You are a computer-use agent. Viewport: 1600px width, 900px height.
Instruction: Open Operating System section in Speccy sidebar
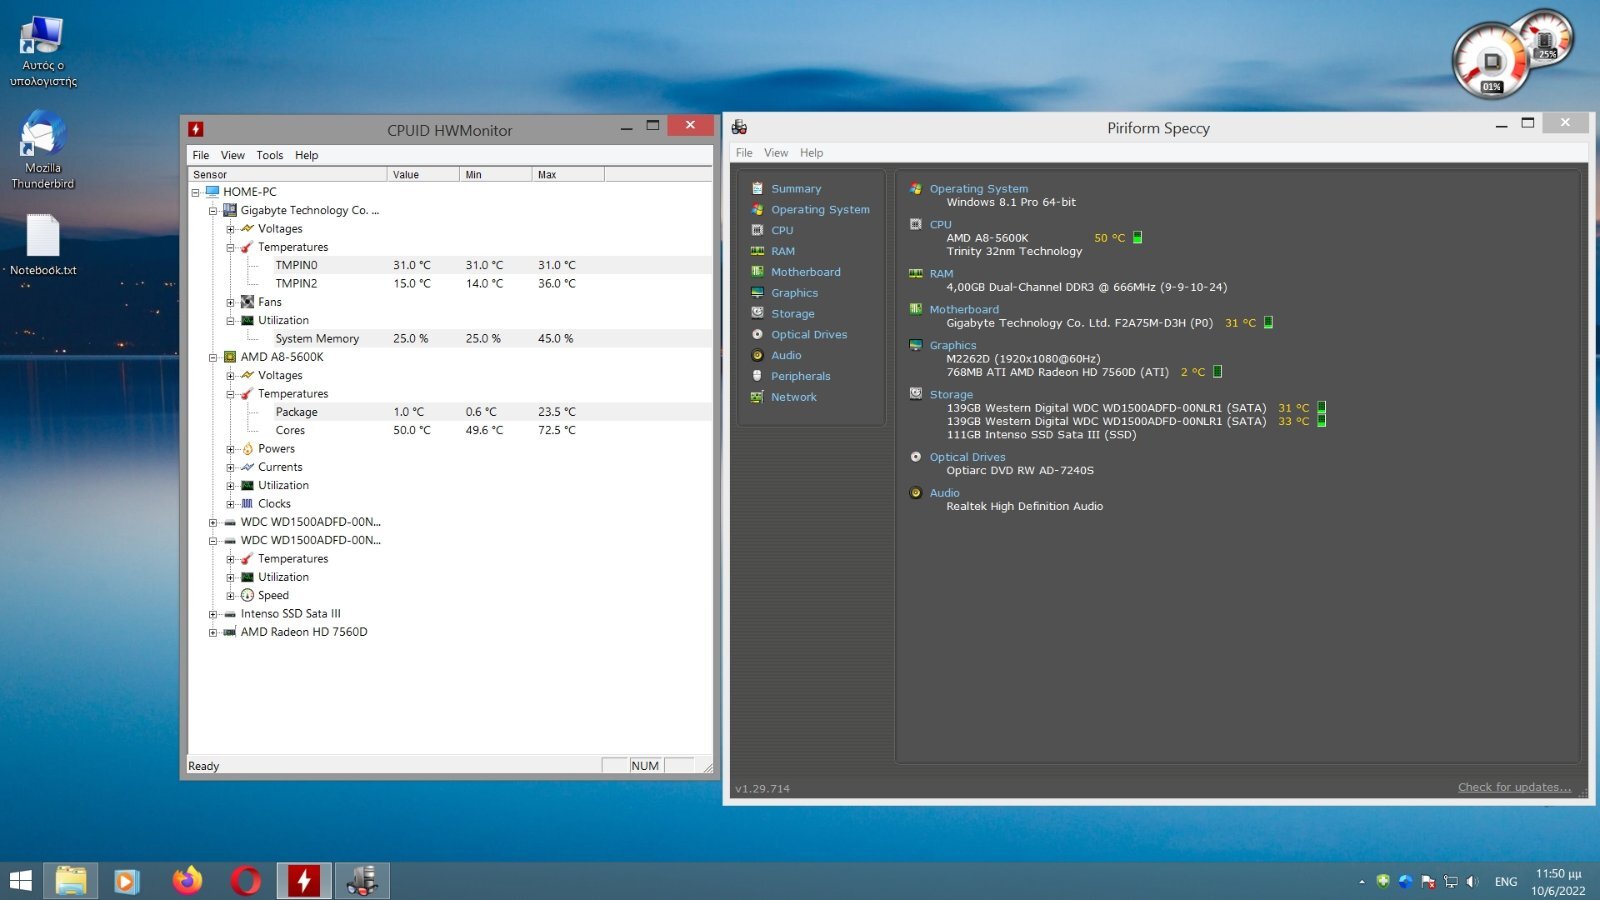click(x=820, y=210)
